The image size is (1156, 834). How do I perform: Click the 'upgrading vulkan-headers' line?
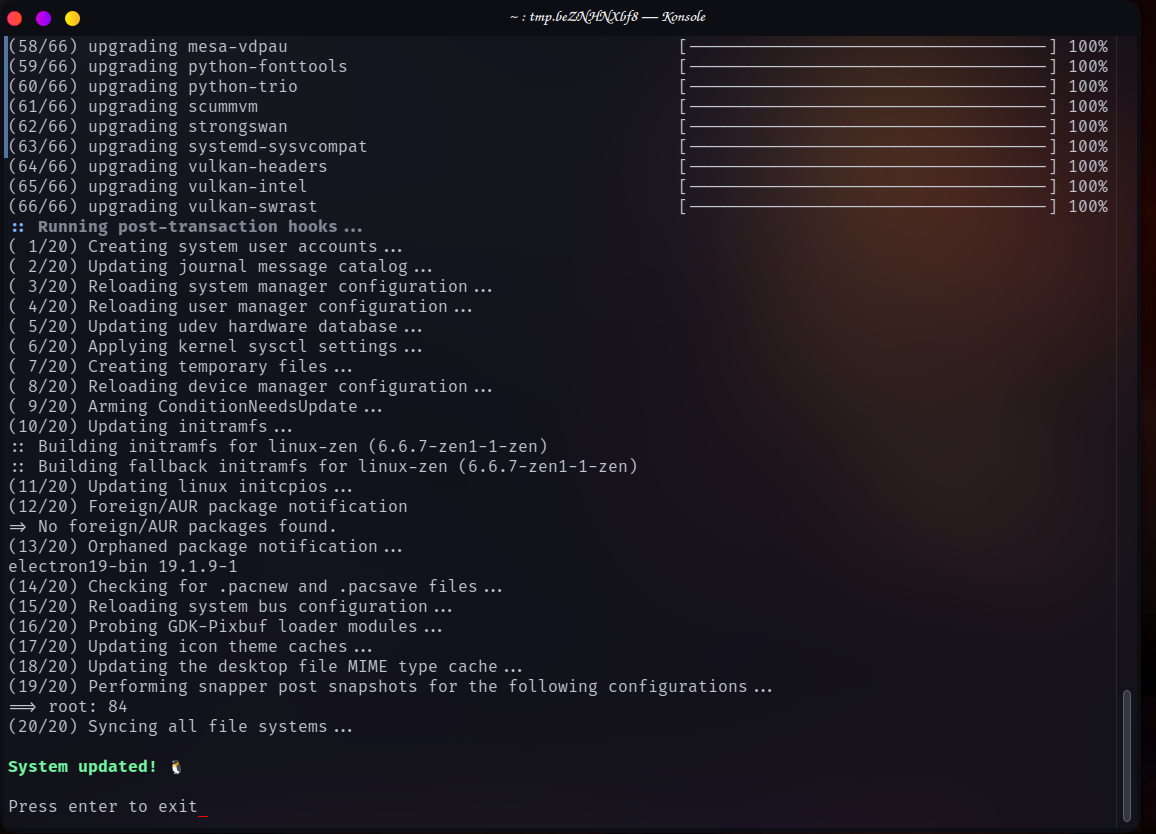[168, 166]
